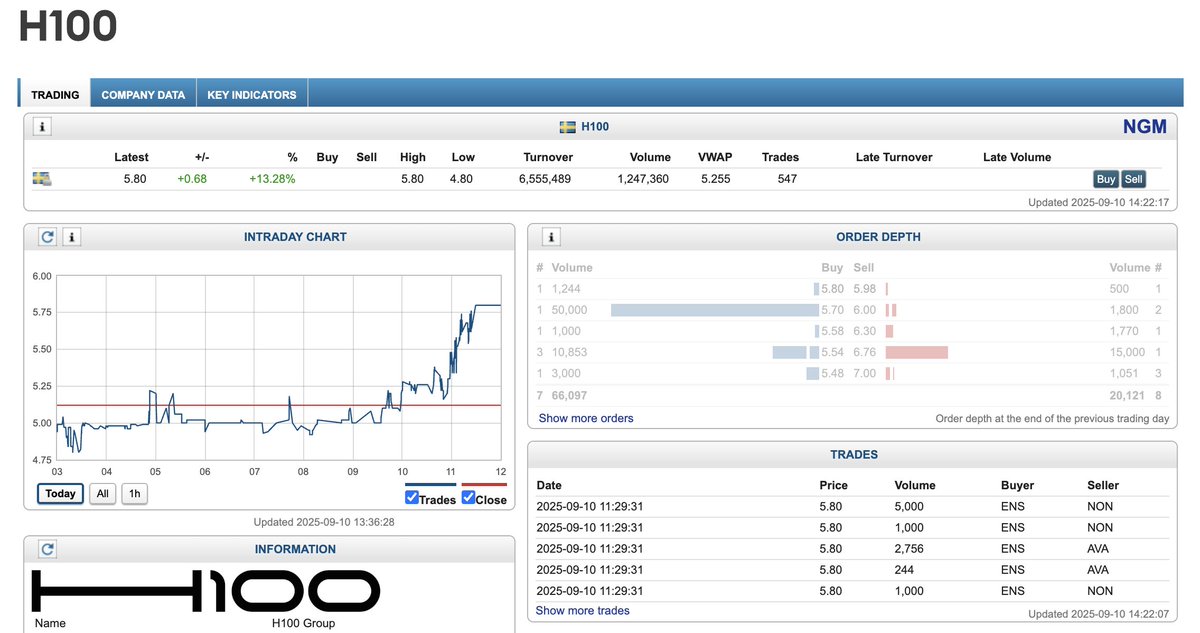
Task: Select the 1h chart range
Action: pyautogui.click(x=134, y=494)
